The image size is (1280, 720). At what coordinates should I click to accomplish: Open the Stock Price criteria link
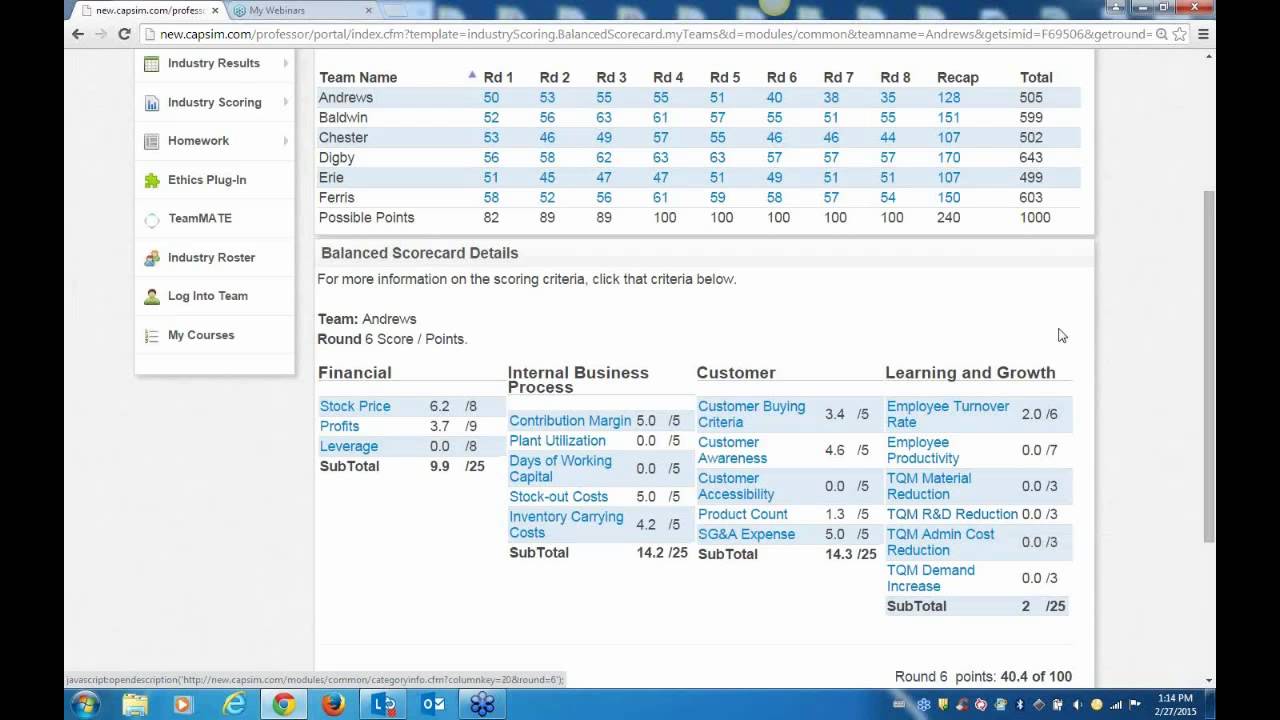355,406
